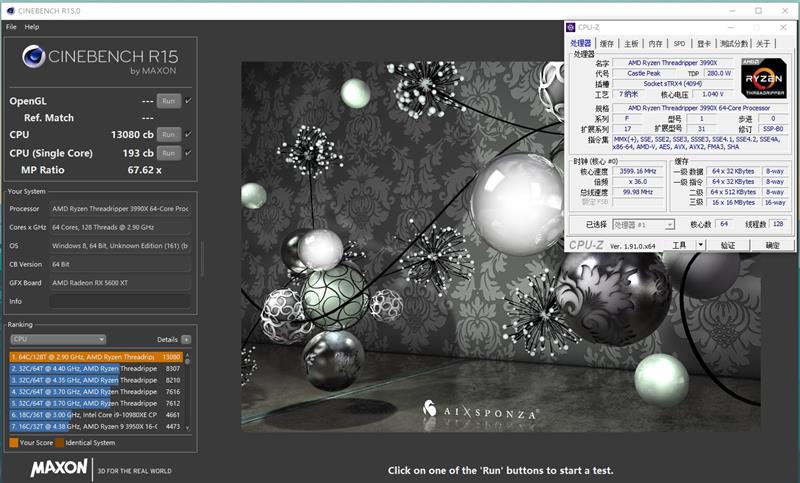Open the CPU ranking type dropdown
Image resolution: width=800 pixels, height=483 pixels.
point(58,339)
